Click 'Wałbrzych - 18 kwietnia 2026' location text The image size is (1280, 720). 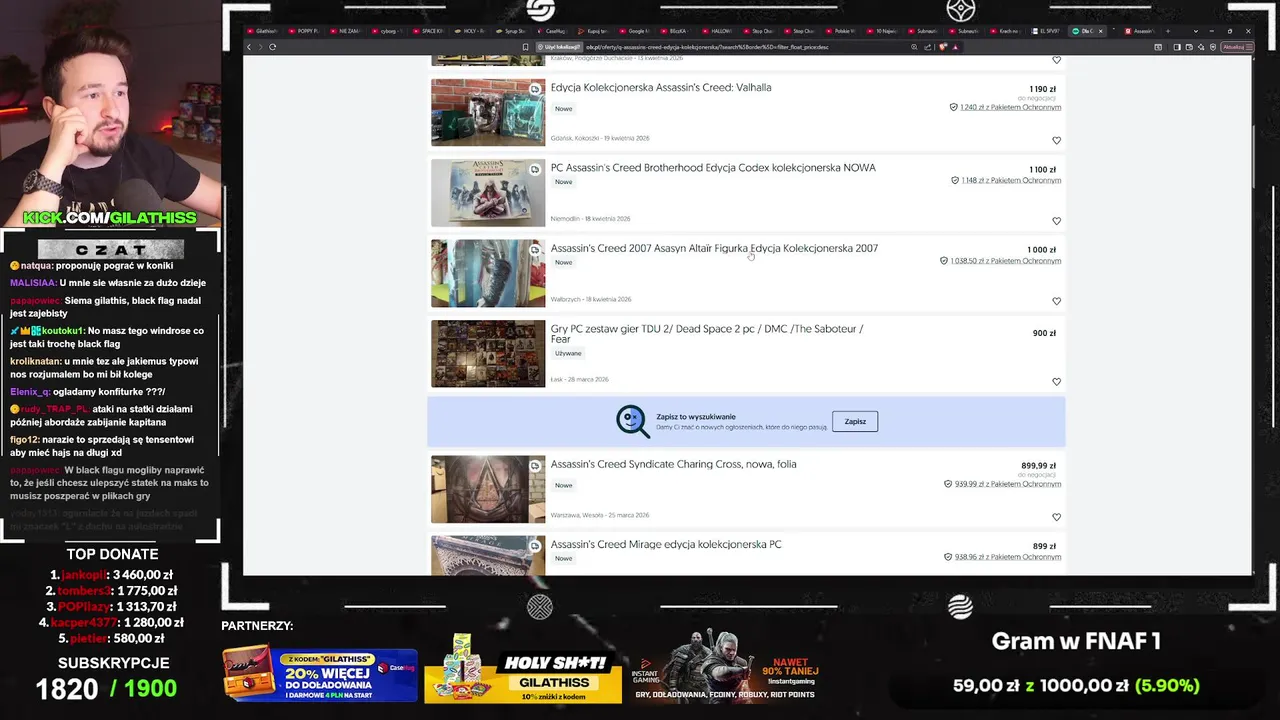[590, 299]
